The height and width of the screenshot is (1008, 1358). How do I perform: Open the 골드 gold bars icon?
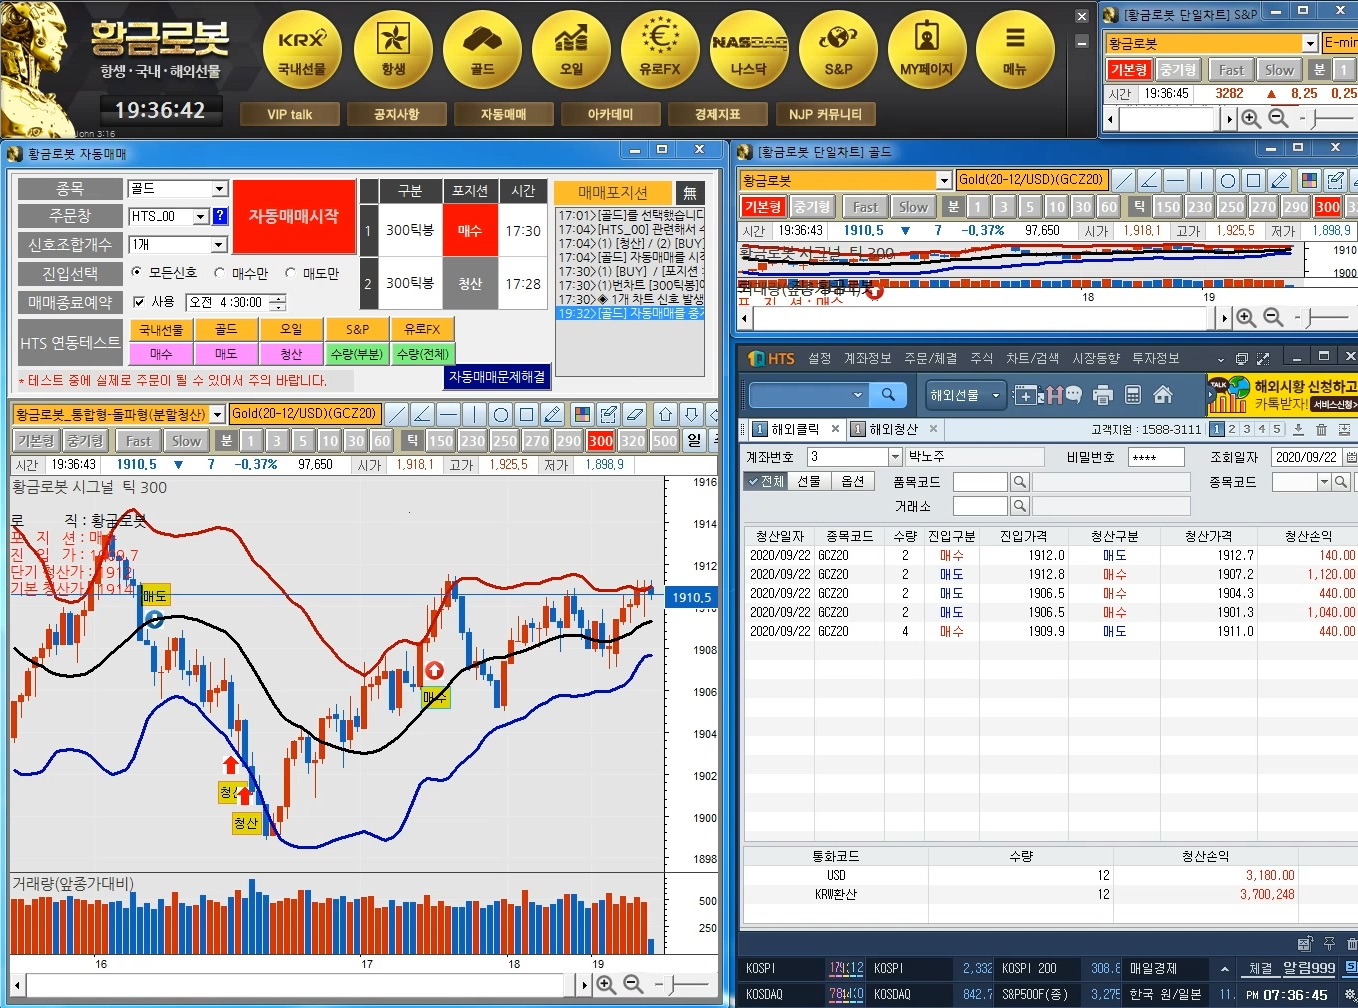point(482,49)
